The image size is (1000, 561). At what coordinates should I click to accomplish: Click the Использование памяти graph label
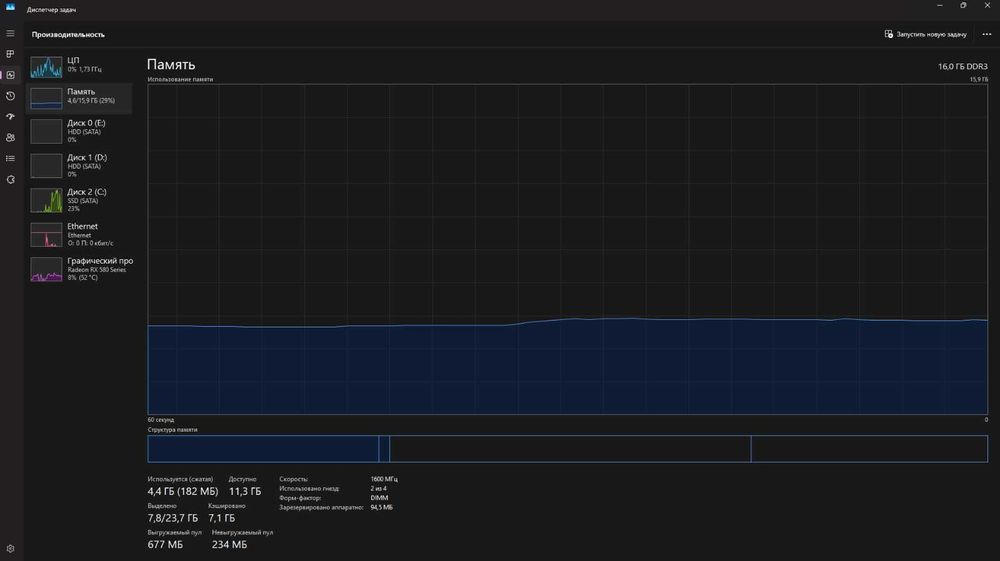180,80
